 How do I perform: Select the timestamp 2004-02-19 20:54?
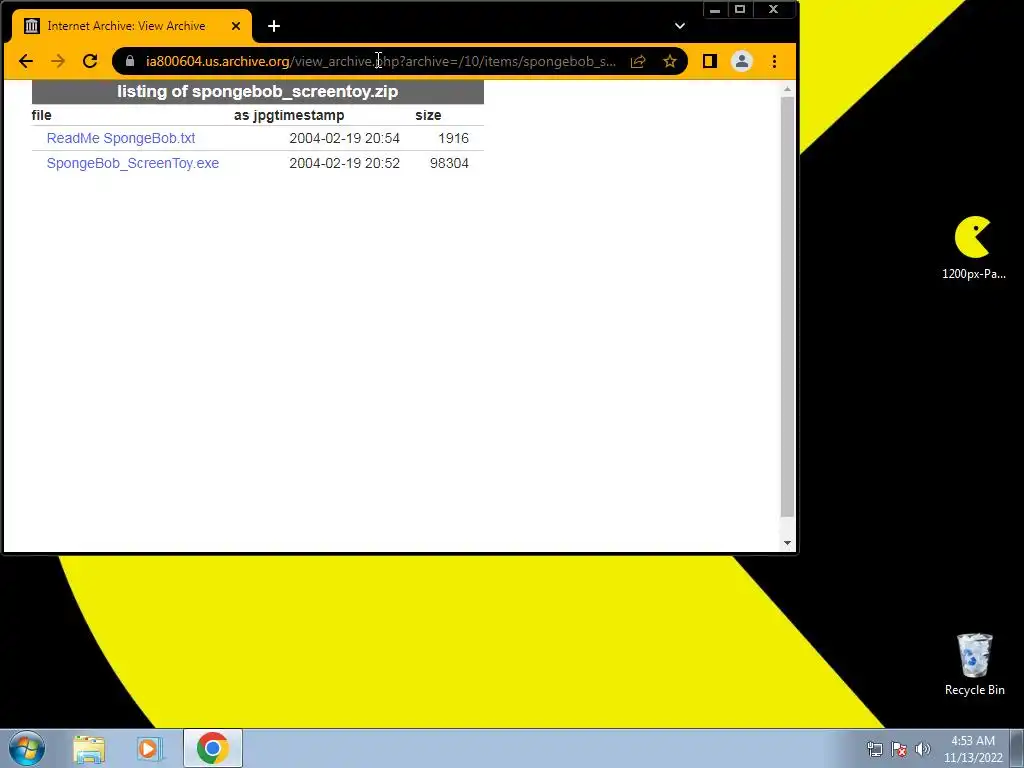tap(344, 138)
